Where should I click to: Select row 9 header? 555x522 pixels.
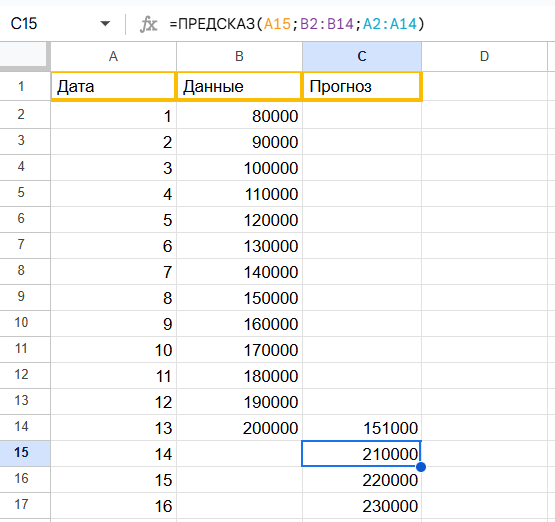(21, 297)
